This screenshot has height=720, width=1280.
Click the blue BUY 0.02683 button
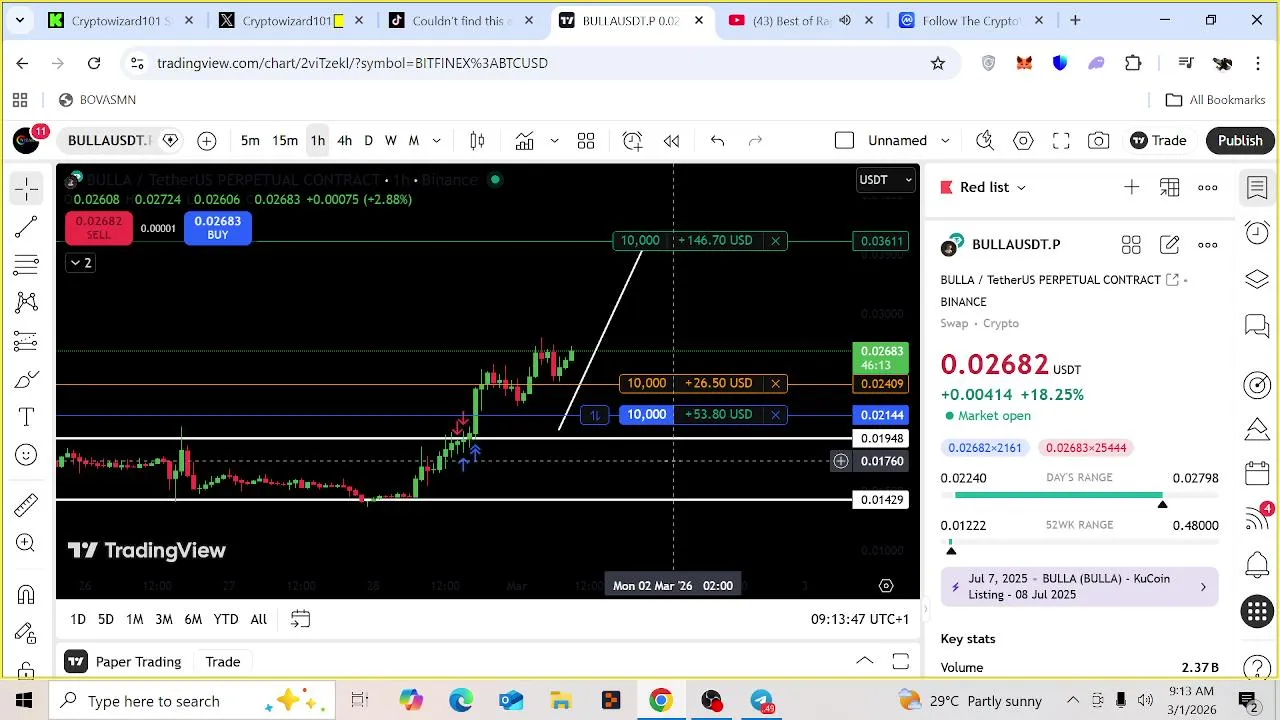(217, 228)
